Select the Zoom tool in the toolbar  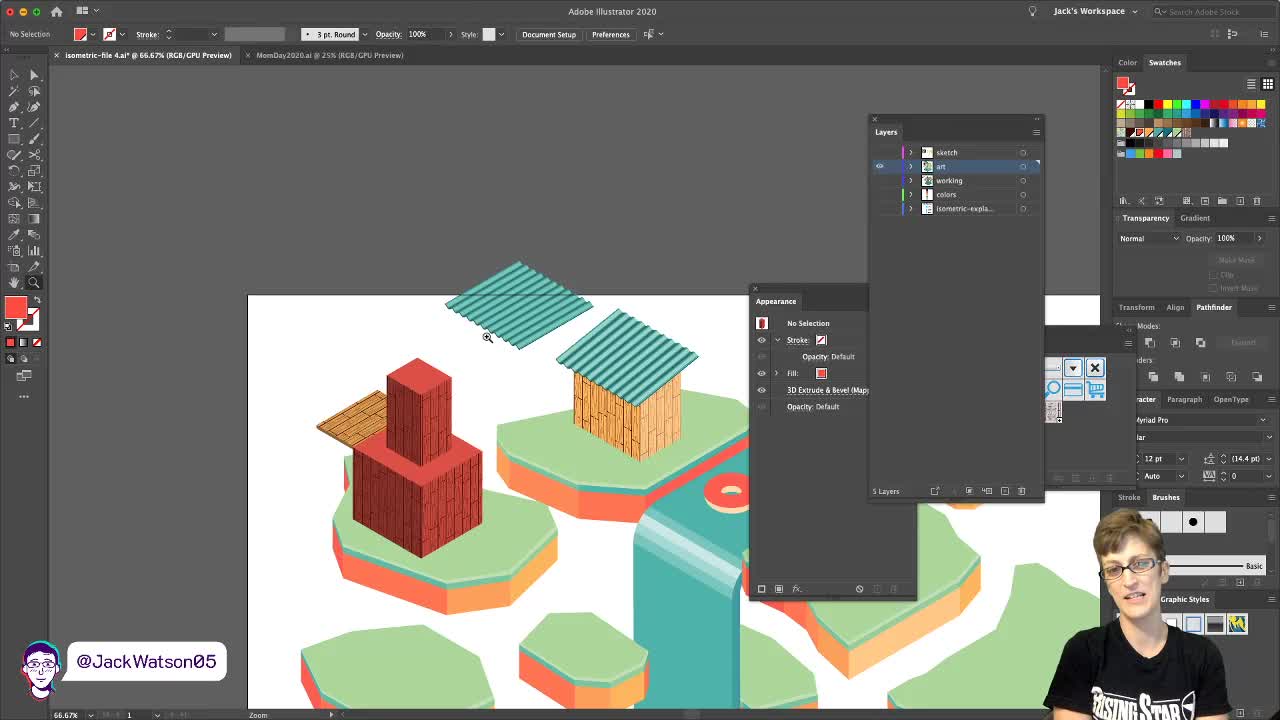point(33,282)
